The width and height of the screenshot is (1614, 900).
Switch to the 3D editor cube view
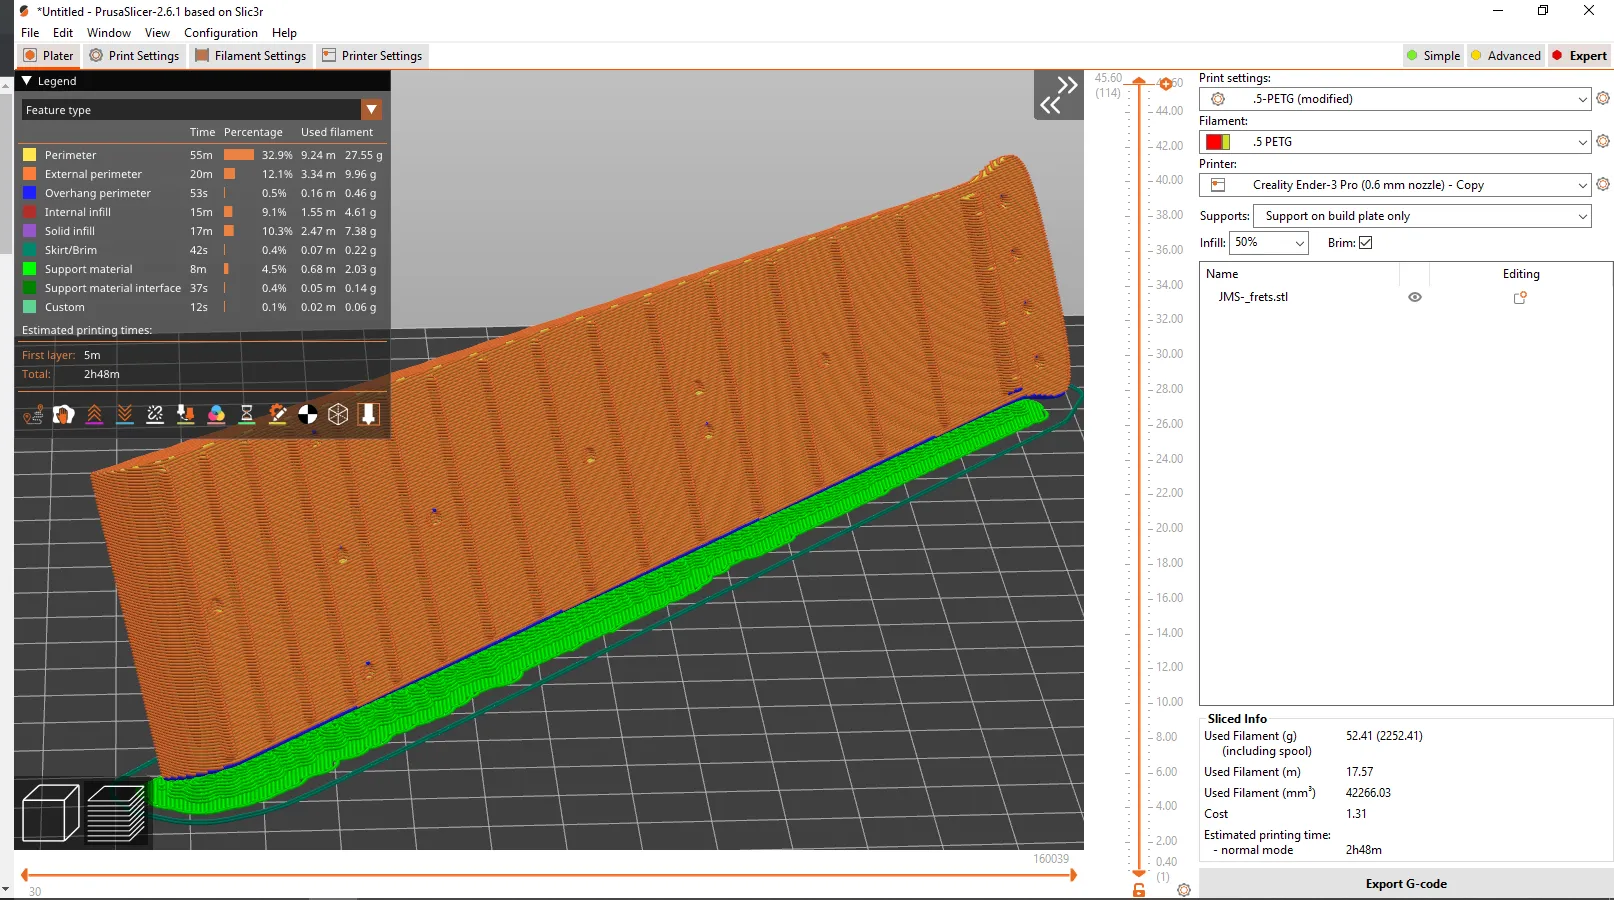[x=50, y=813]
